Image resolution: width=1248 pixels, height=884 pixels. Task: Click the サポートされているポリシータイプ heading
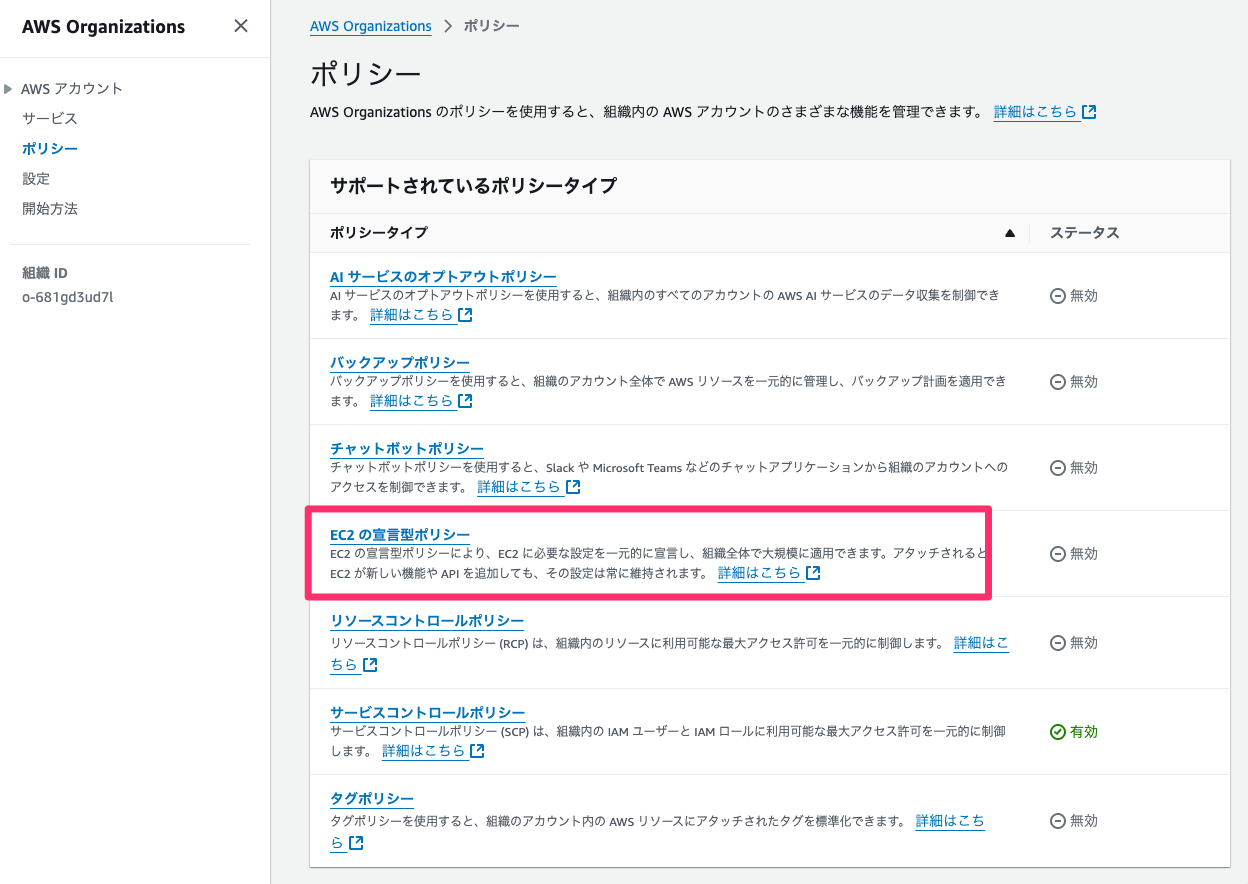[x=473, y=185]
